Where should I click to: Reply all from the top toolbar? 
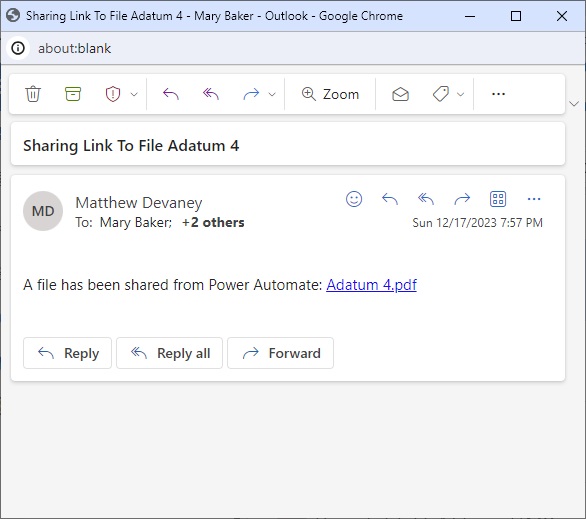(x=211, y=94)
